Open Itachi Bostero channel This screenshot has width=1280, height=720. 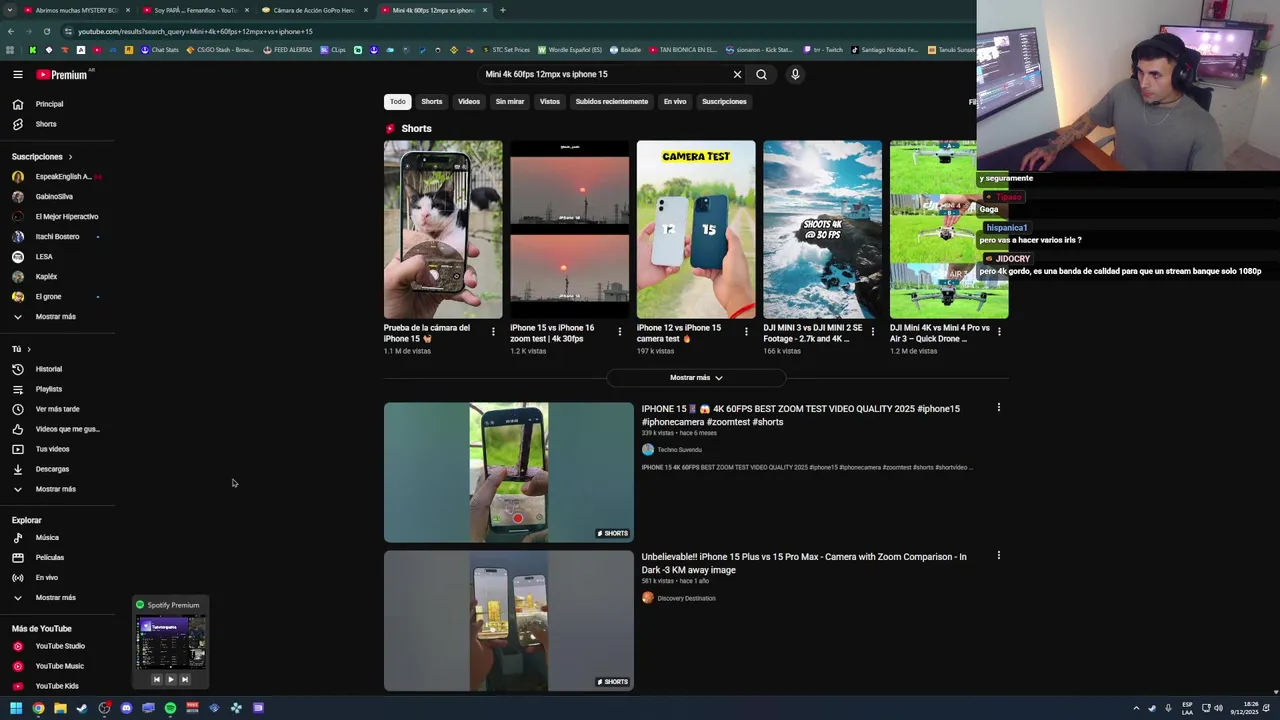point(57,237)
